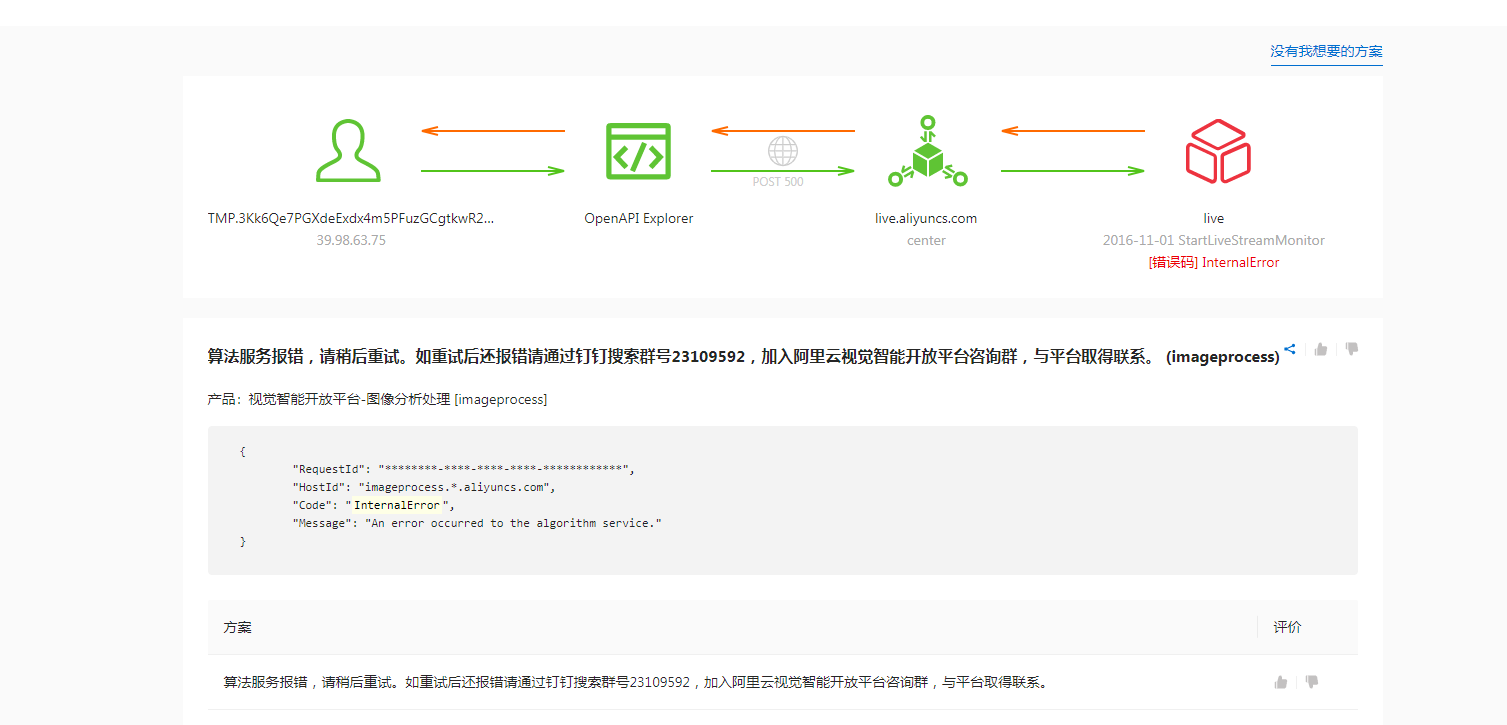
Task: Thumbs up the solution row in the table
Action: click(x=1281, y=682)
